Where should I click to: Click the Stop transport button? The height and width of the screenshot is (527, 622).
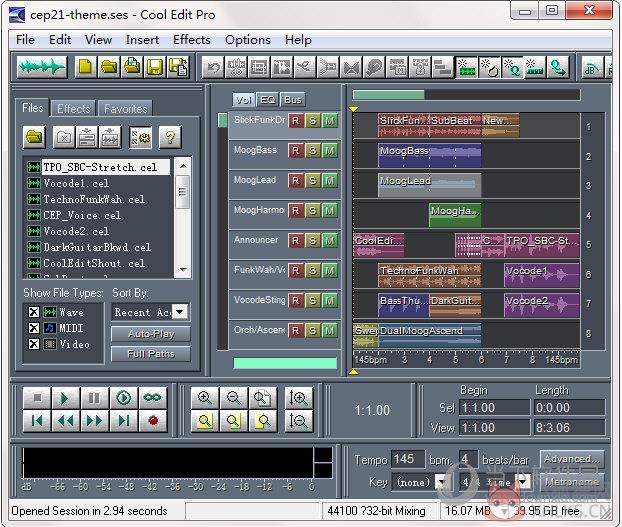37,397
